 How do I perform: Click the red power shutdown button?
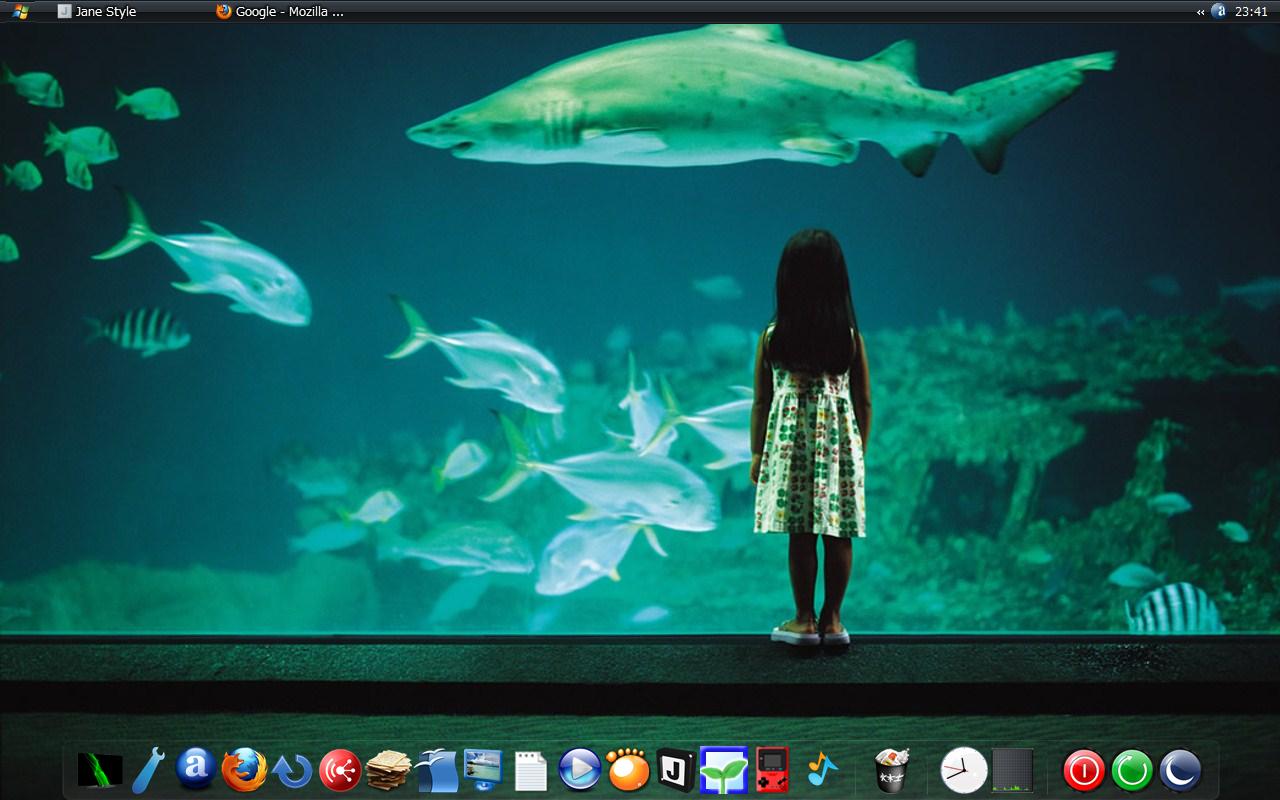pyautogui.click(x=1084, y=771)
